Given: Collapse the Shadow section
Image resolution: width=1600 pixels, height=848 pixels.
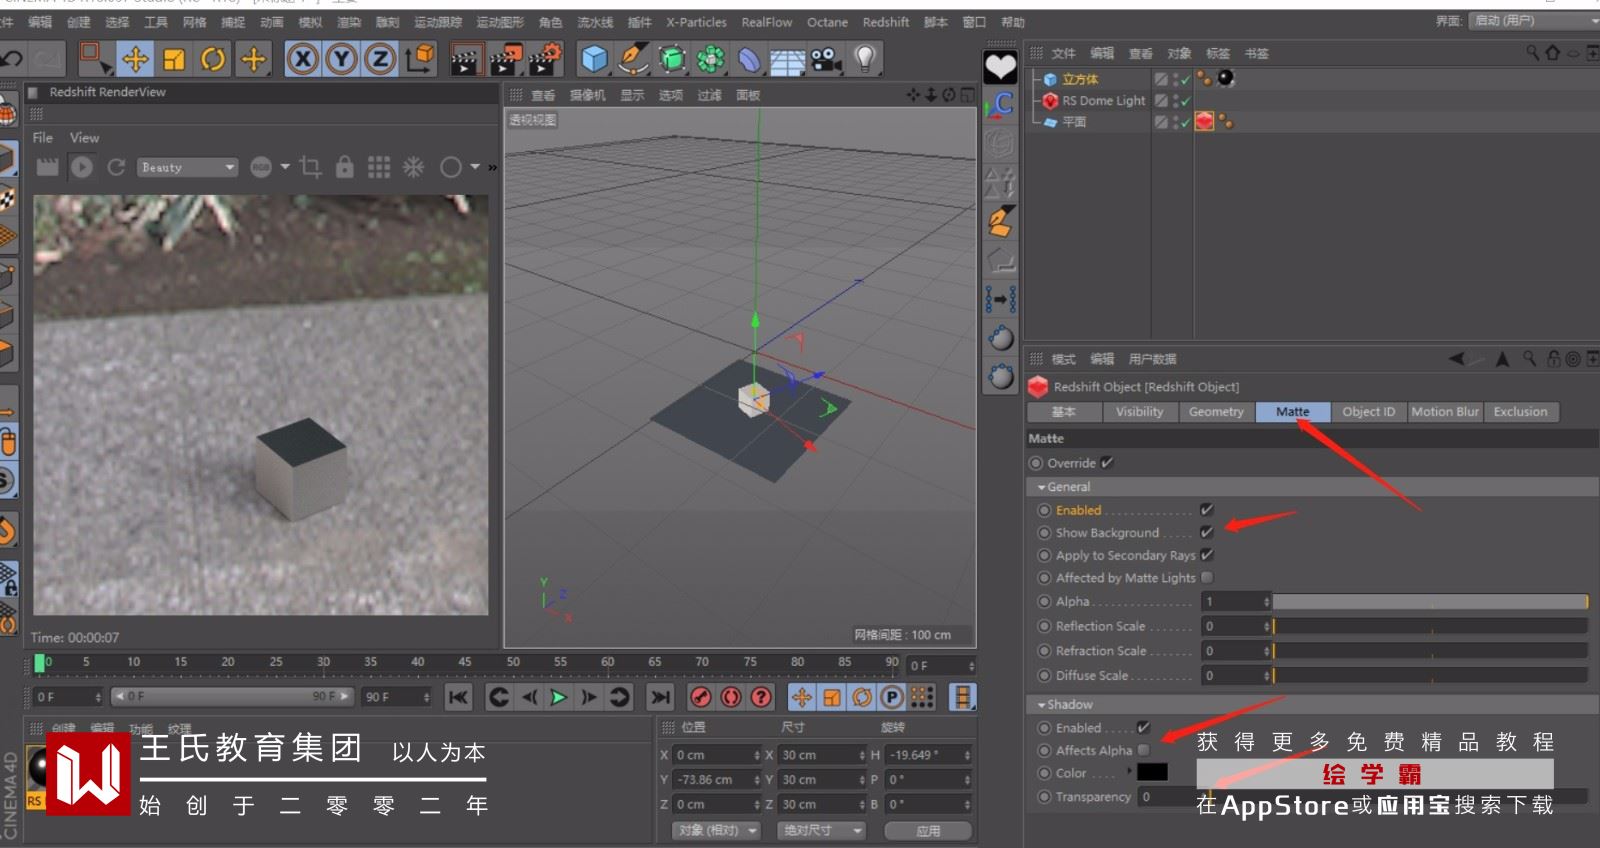Looking at the screenshot, I should pyautogui.click(x=1042, y=705).
